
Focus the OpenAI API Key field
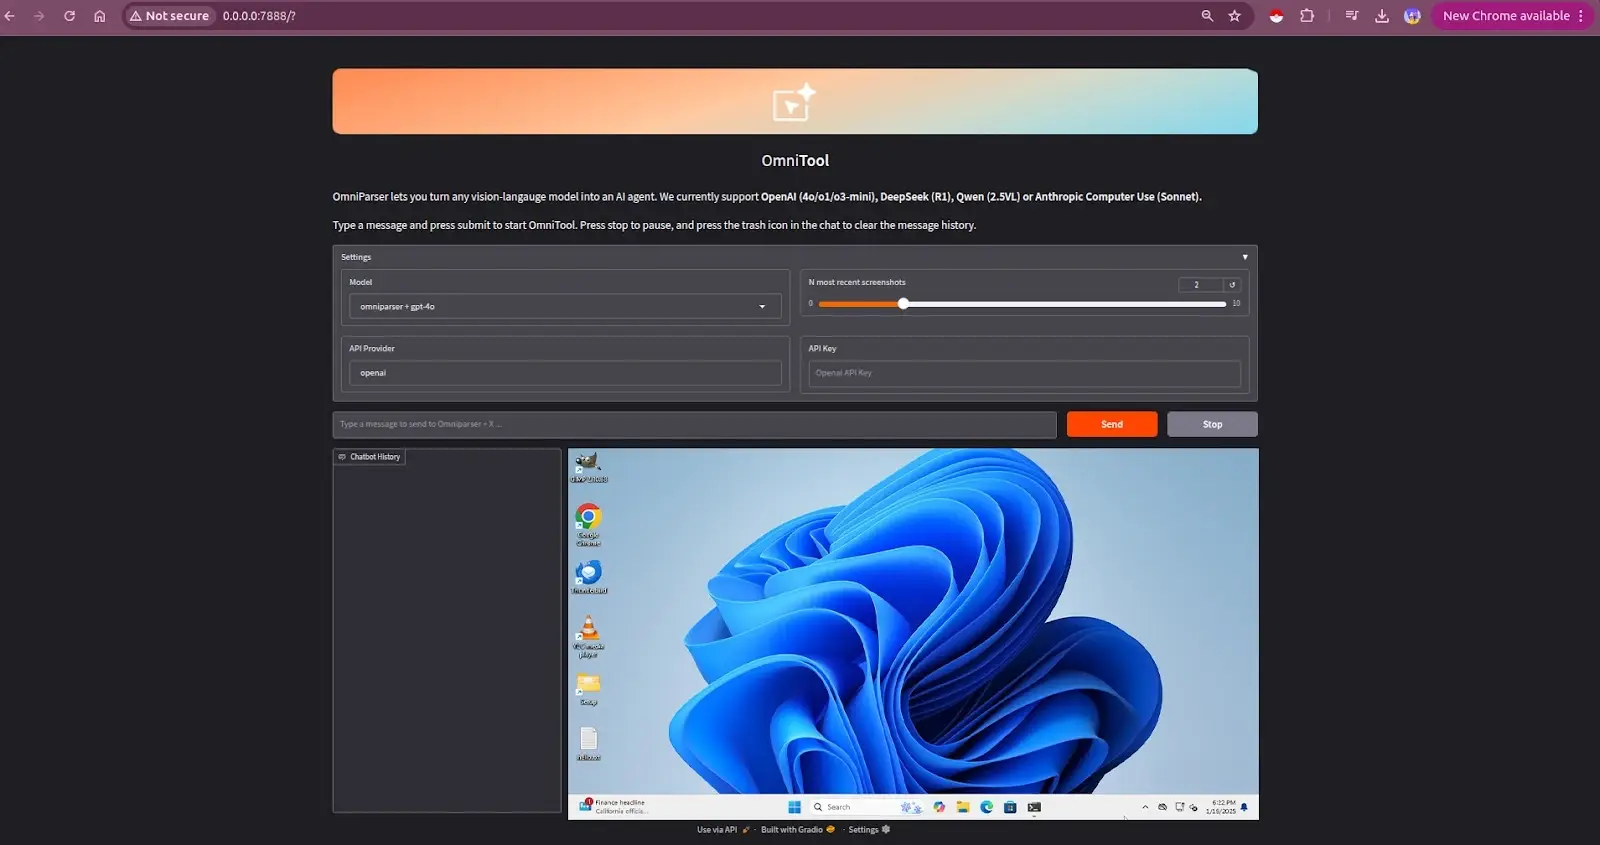[1024, 373]
